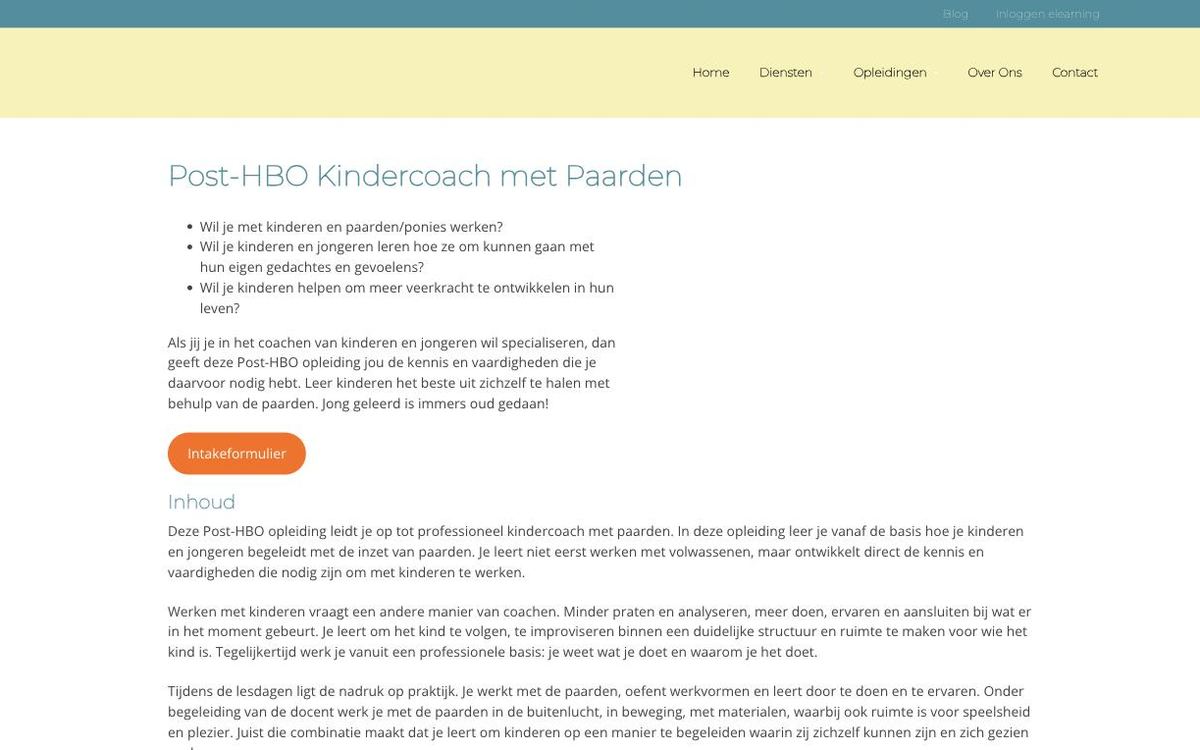Open the Over Ons page
Viewport: 1200px width, 750px height.
pyautogui.click(x=994, y=72)
